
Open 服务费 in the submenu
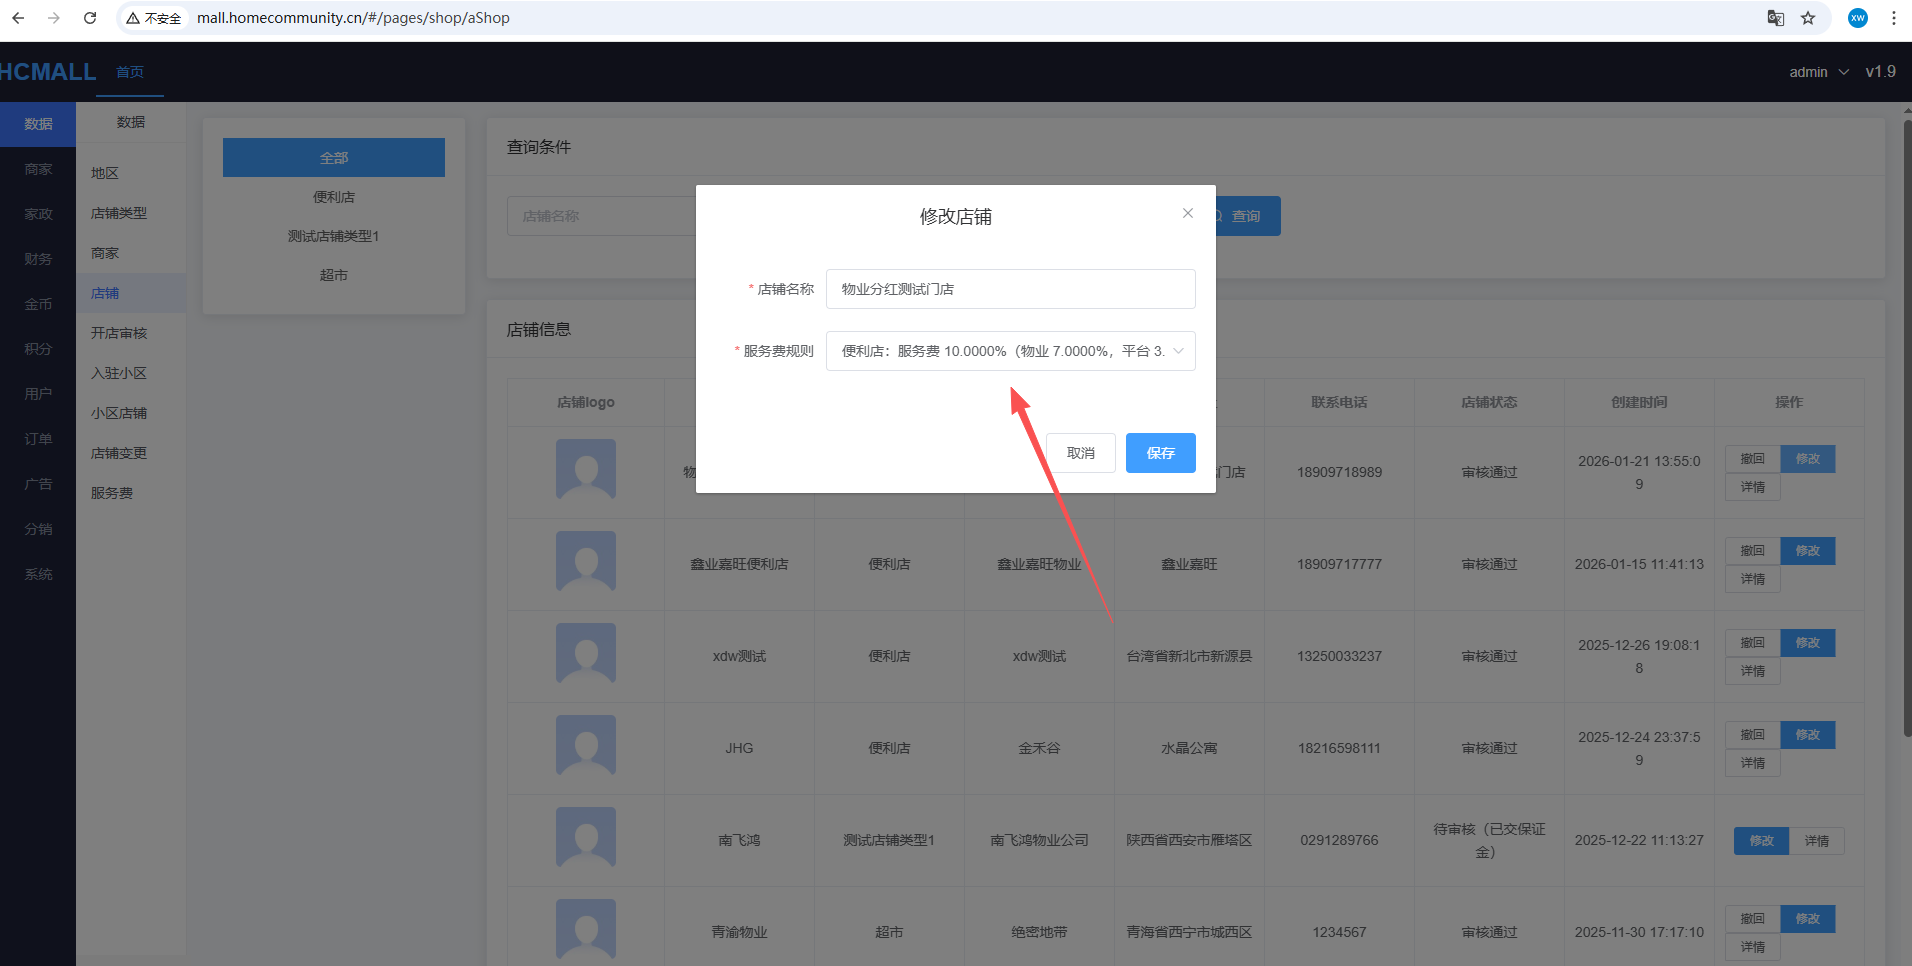(x=112, y=493)
